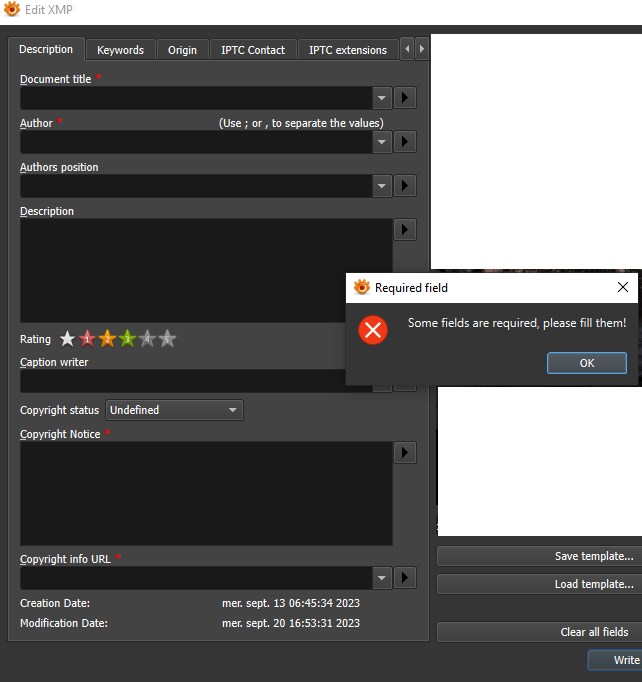Expand the Author dropdown
642x682 pixels.
tap(382, 142)
